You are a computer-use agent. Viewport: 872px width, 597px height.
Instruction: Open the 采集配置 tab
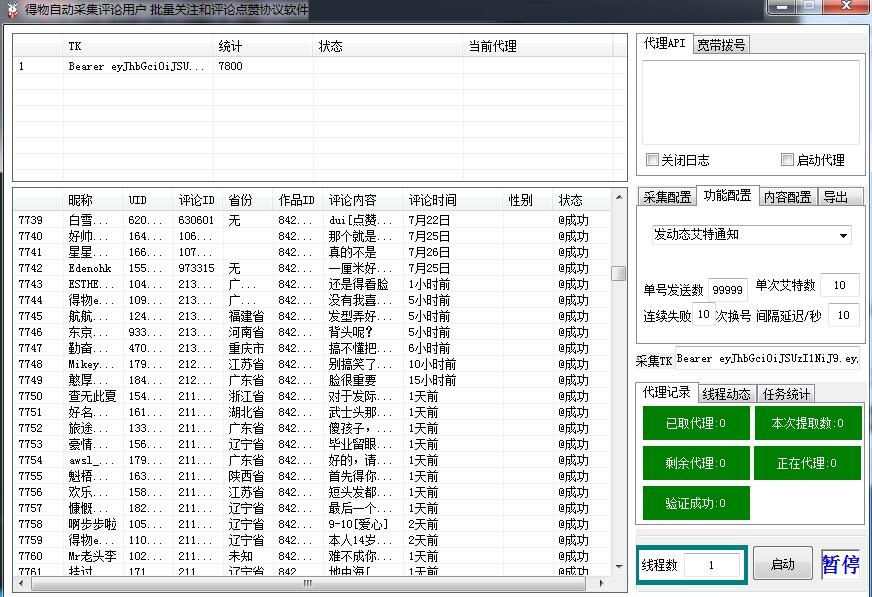(x=666, y=197)
